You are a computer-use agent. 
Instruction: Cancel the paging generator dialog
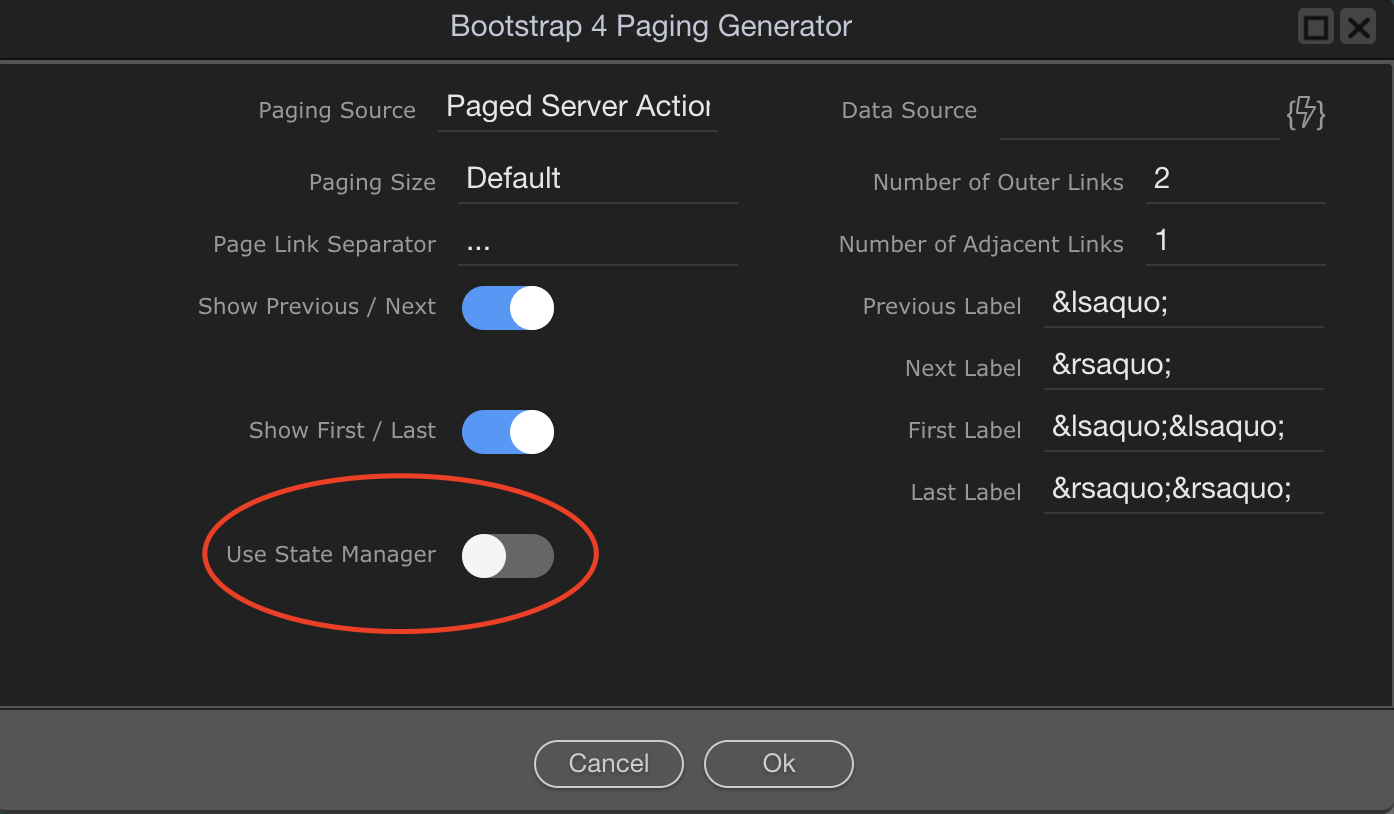click(609, 764)
